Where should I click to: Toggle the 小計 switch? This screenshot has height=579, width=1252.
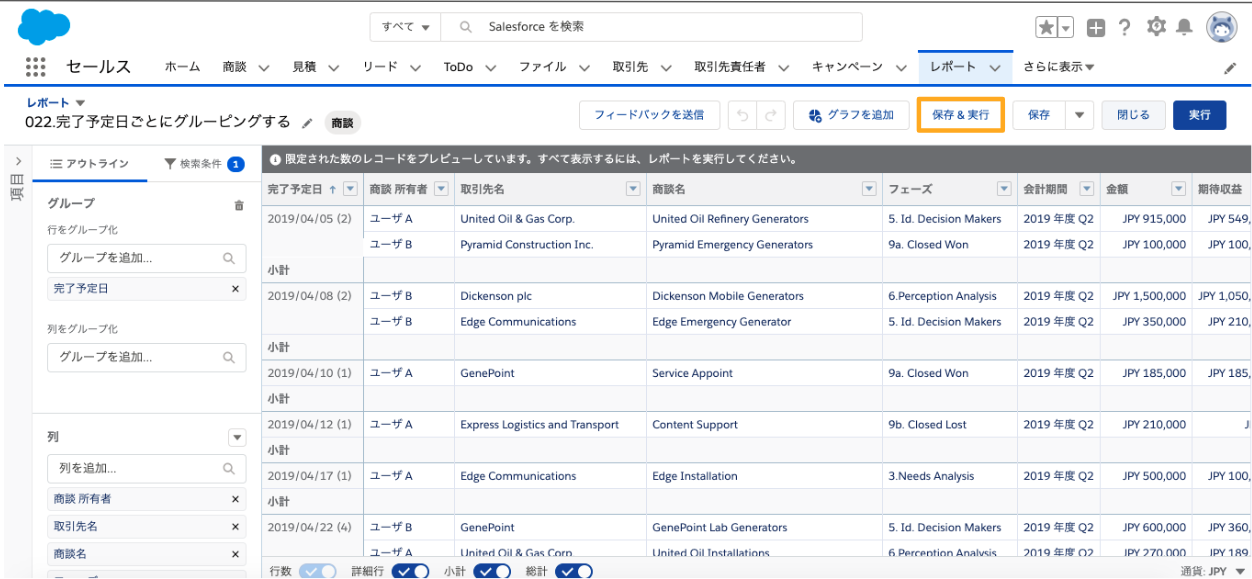[492, 571]
